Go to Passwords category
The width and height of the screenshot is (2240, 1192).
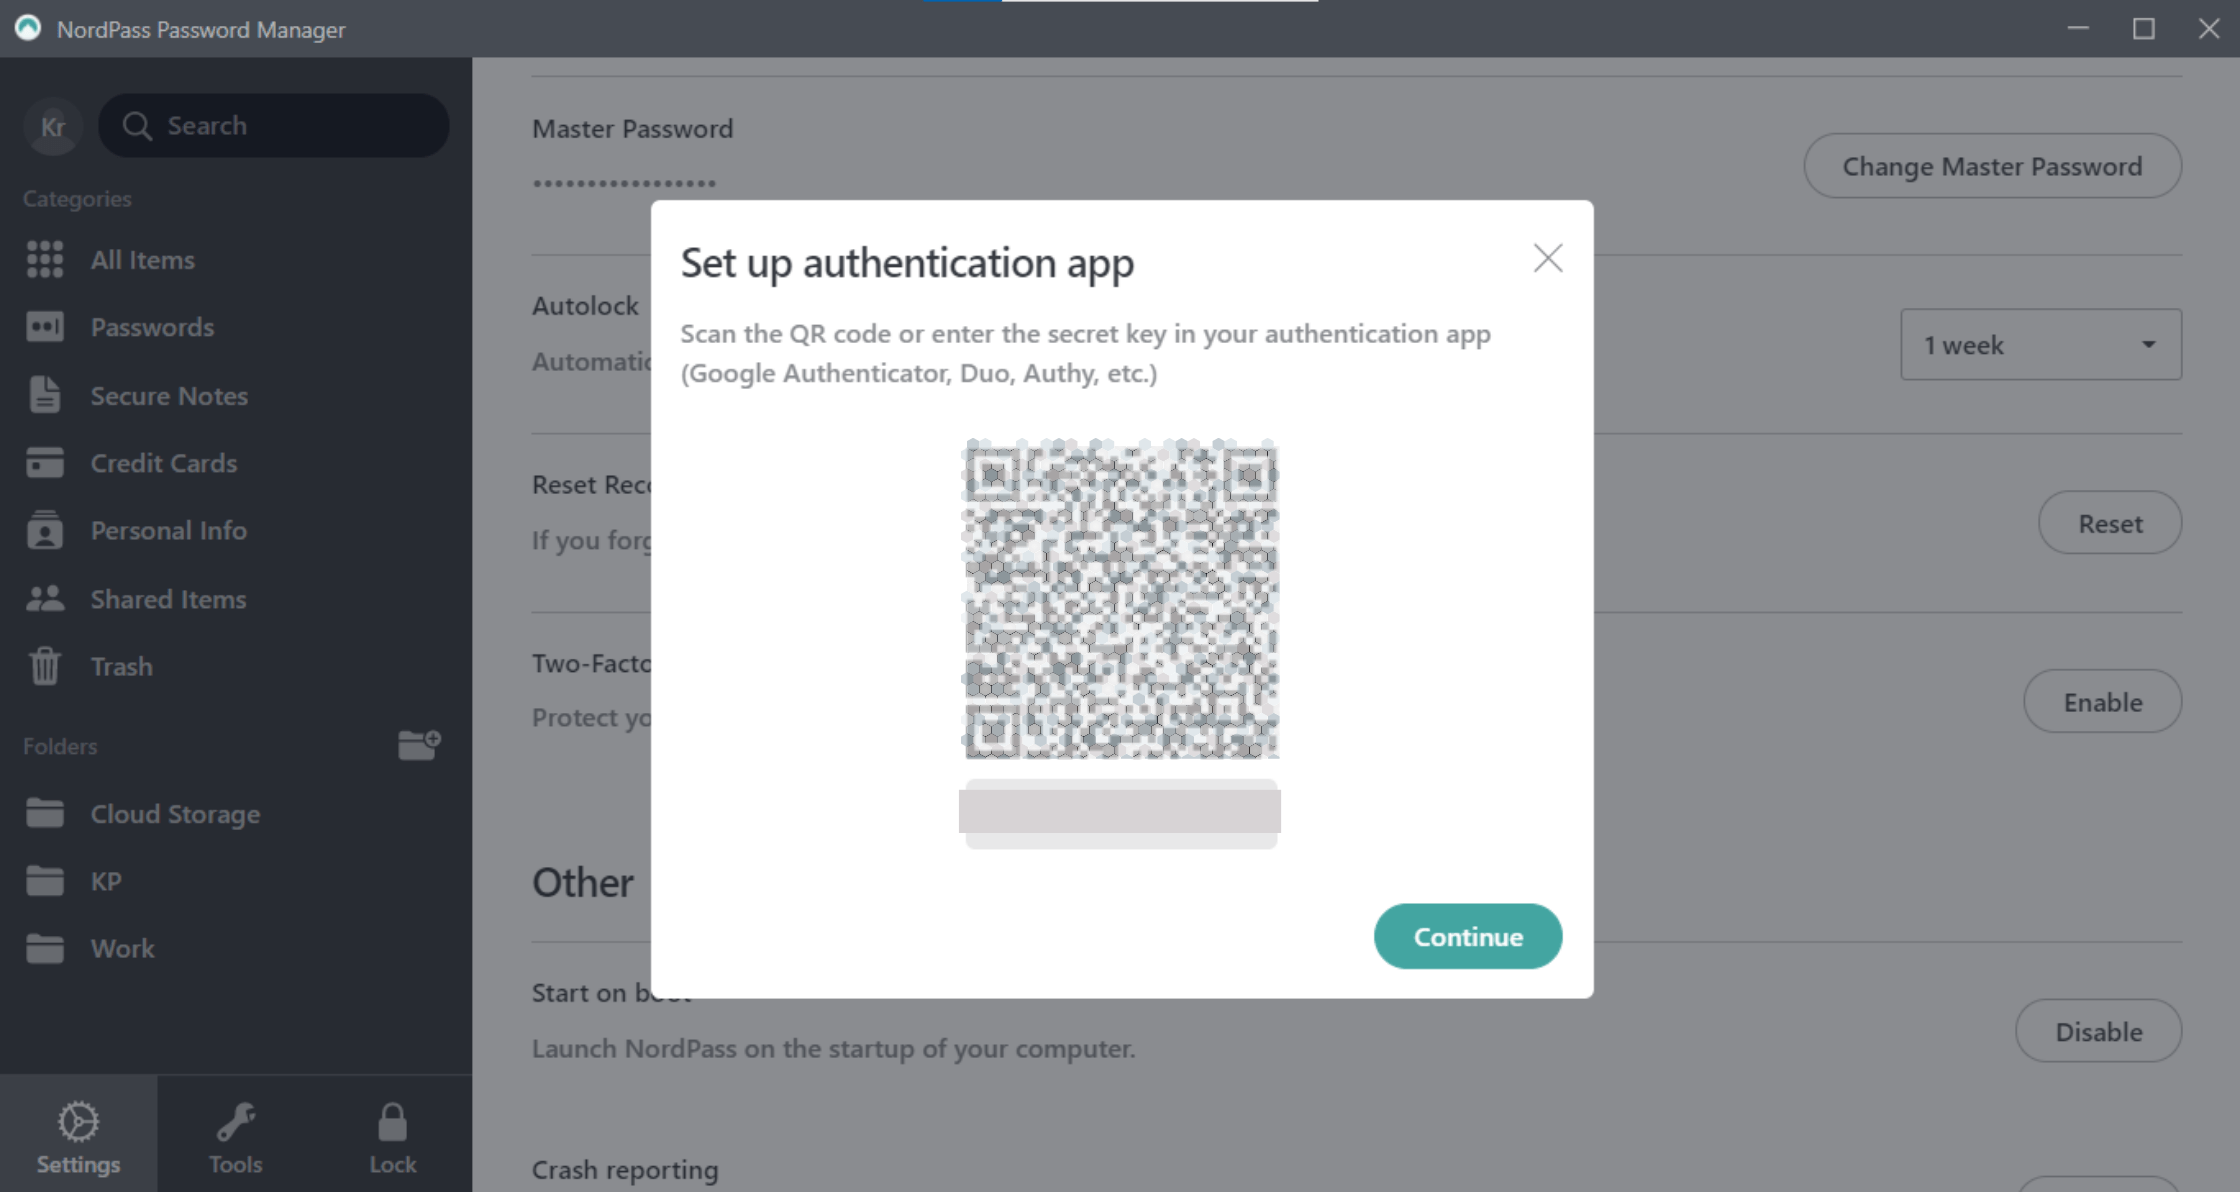(152, 327)
